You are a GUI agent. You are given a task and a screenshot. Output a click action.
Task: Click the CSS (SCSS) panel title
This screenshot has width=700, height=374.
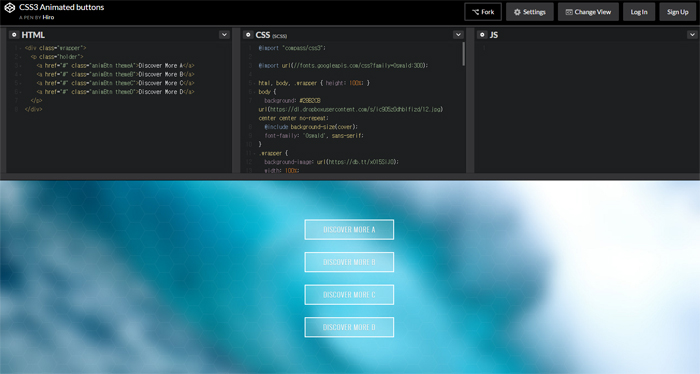click(x=271, y=35)
